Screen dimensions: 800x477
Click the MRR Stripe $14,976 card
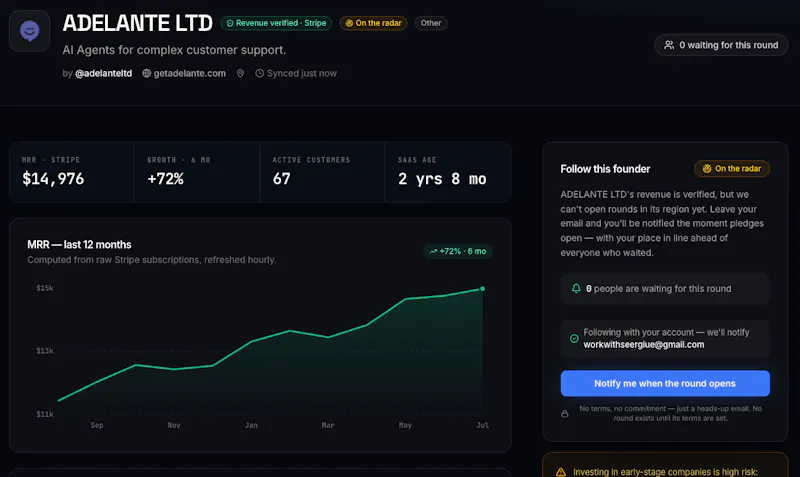(72, 172)
